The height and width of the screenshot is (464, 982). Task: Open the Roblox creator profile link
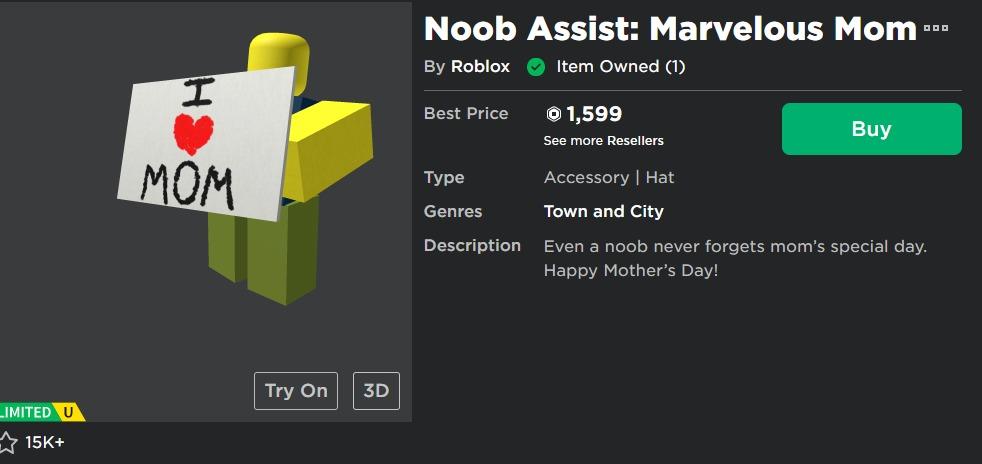click(480, 67)
